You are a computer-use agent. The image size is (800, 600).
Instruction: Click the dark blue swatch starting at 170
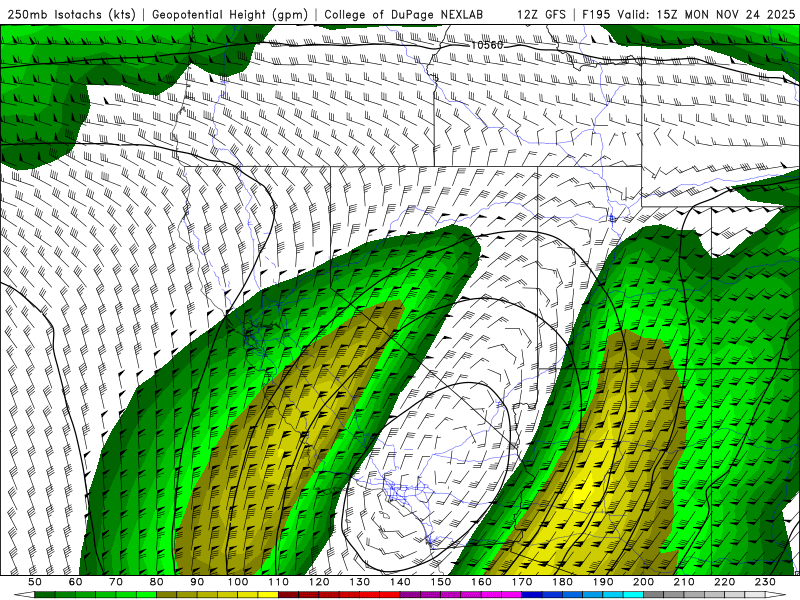click(x=532, y=595)
